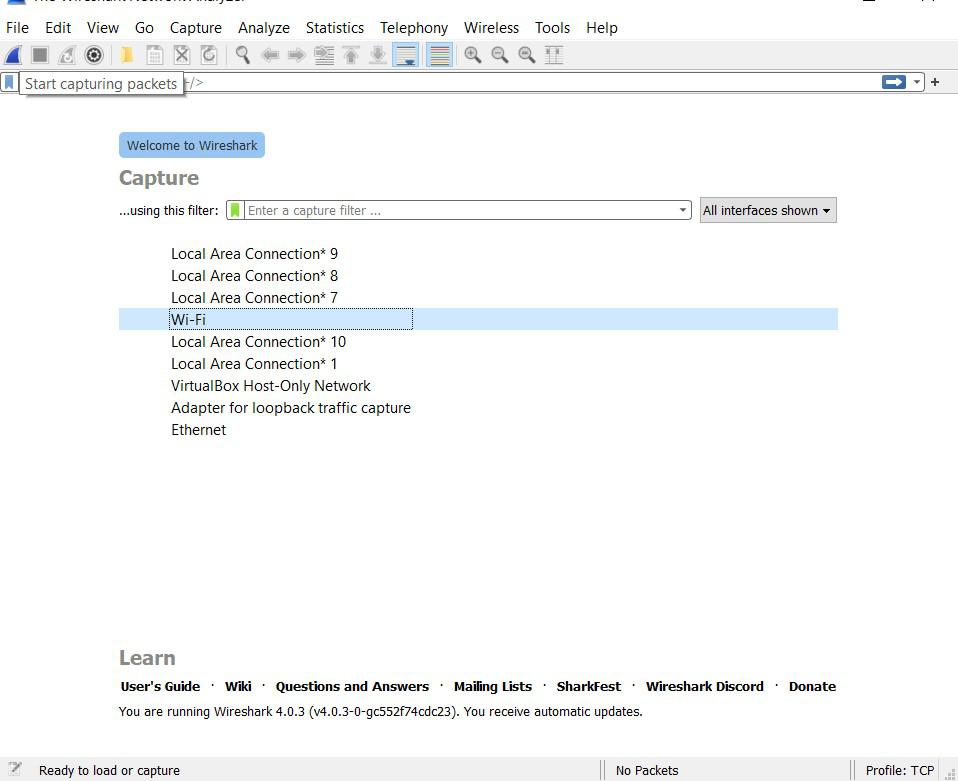Screen dimensions: 958x781
Task: Close the capture file using the X icon
Action: (x=181, y=55)
